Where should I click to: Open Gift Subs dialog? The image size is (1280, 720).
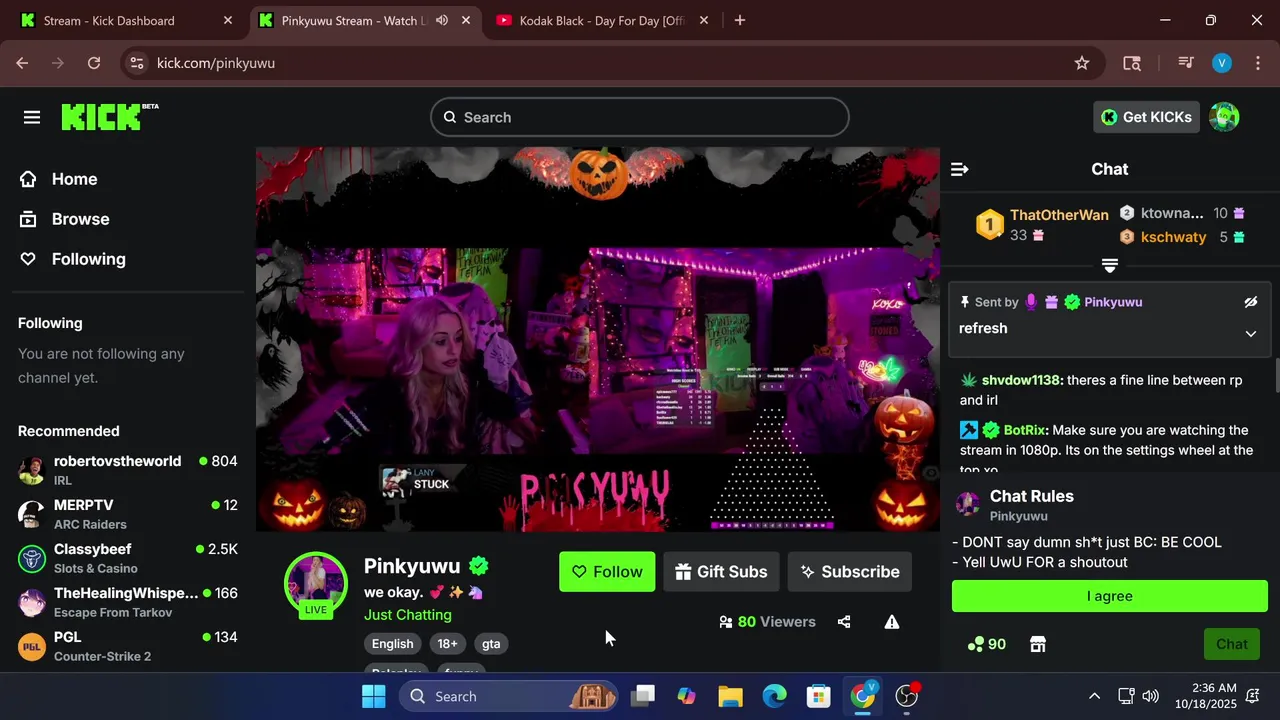coord(721,572)
